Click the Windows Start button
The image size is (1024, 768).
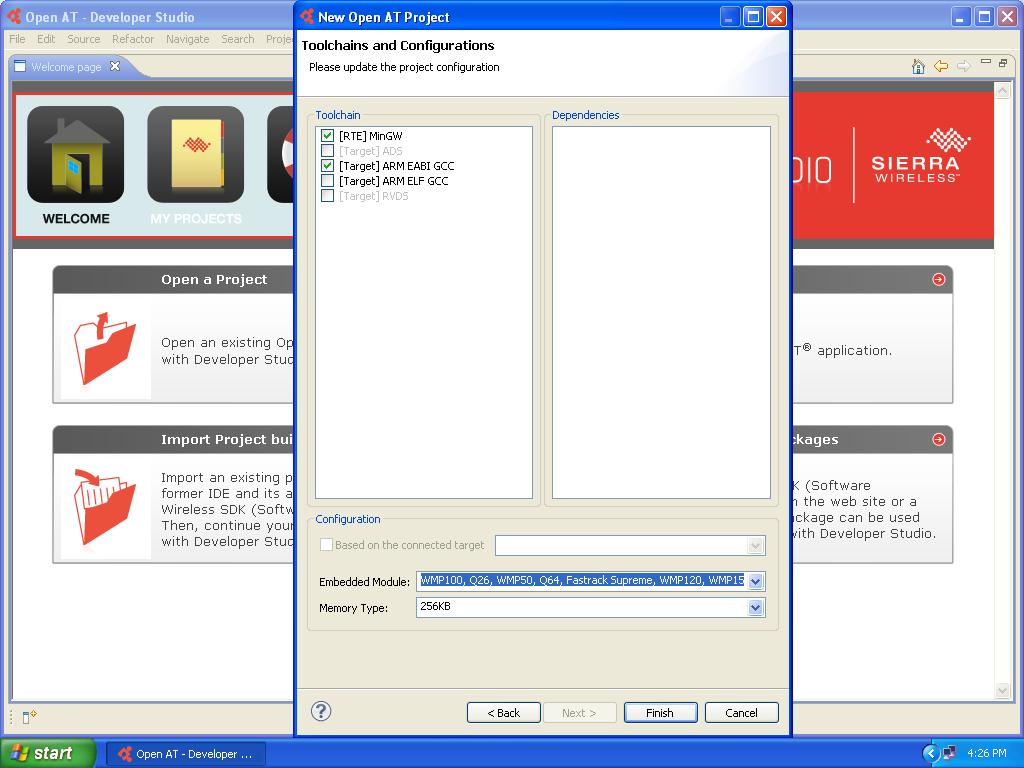48,753
